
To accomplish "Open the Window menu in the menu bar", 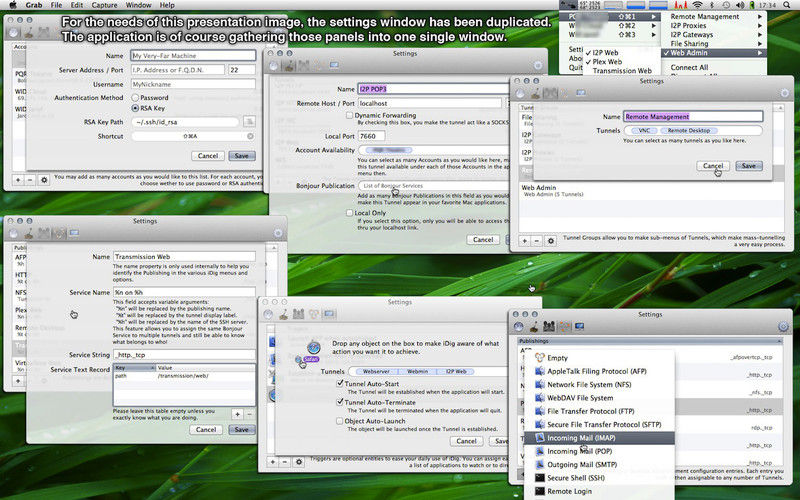I will 138,5.
